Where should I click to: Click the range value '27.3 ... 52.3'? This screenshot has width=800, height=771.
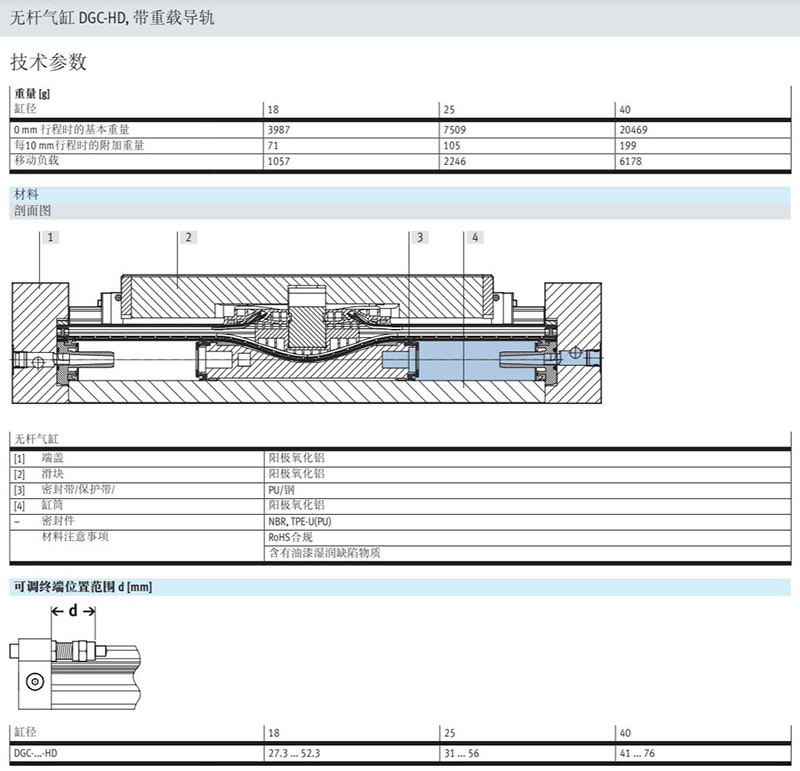pyautogui.click(x=294, y=753)
